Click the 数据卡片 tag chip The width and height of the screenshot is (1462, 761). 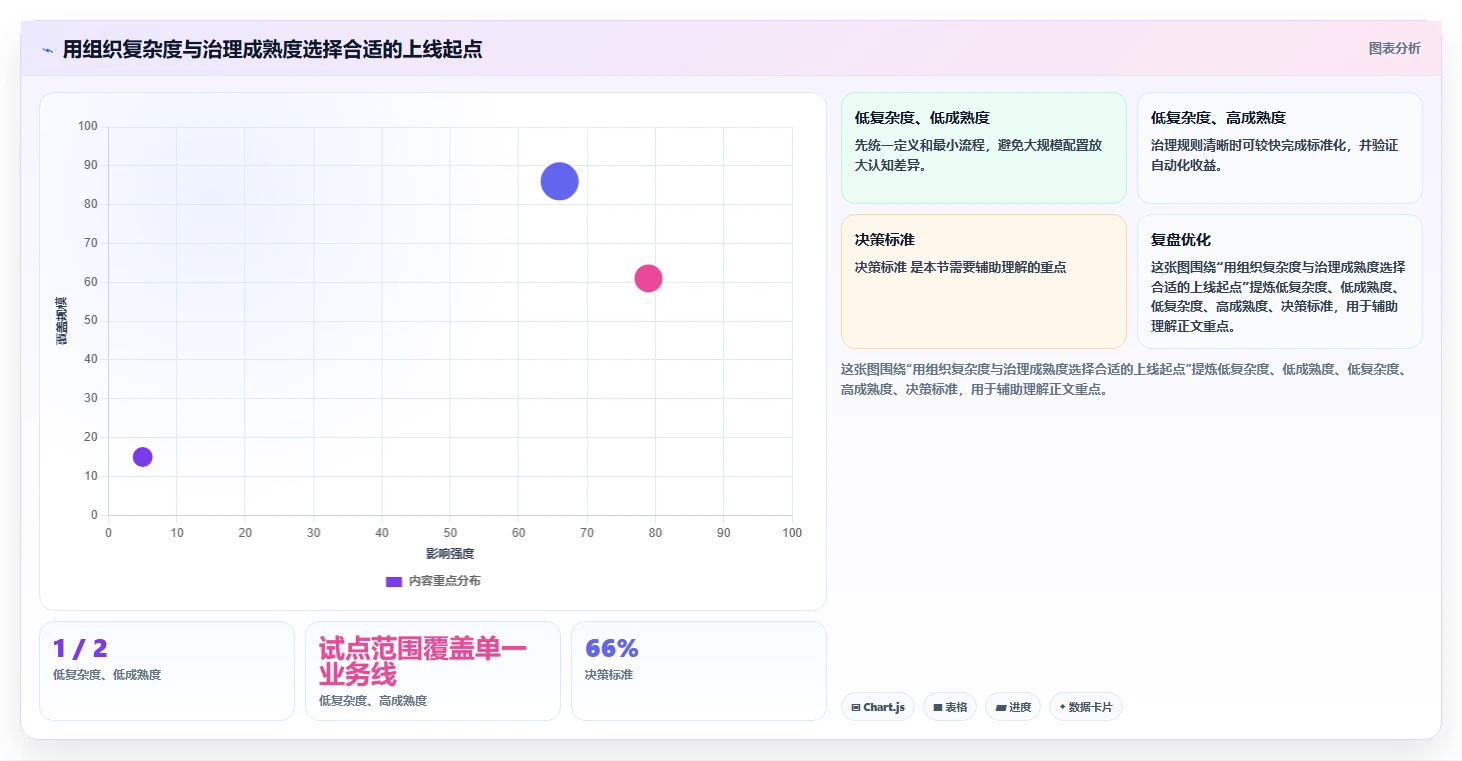click(x=1086, y=707)
